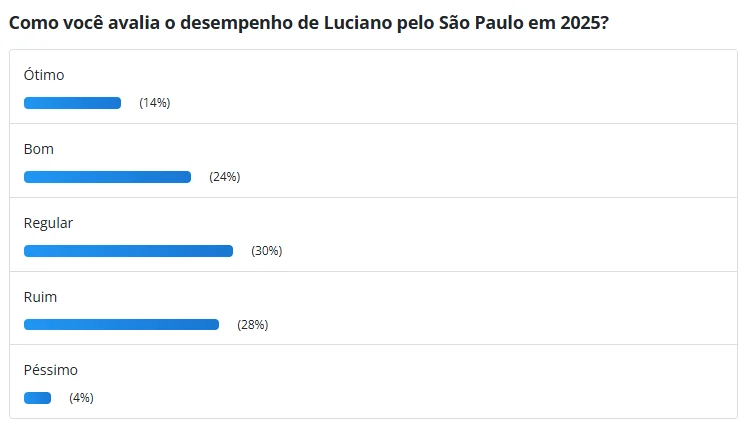Click the Bom result progress bar

tap(107, 177)
